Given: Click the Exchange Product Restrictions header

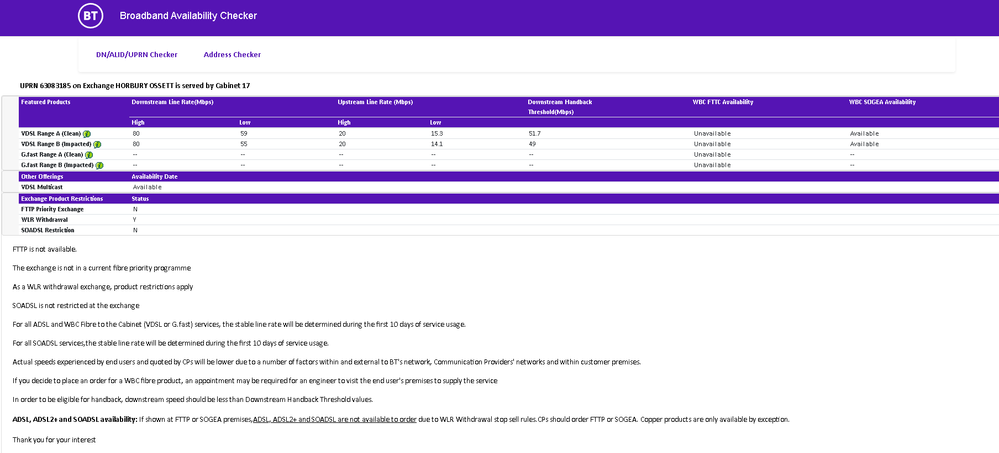Looking at the screenshot, I should [62, 199].
